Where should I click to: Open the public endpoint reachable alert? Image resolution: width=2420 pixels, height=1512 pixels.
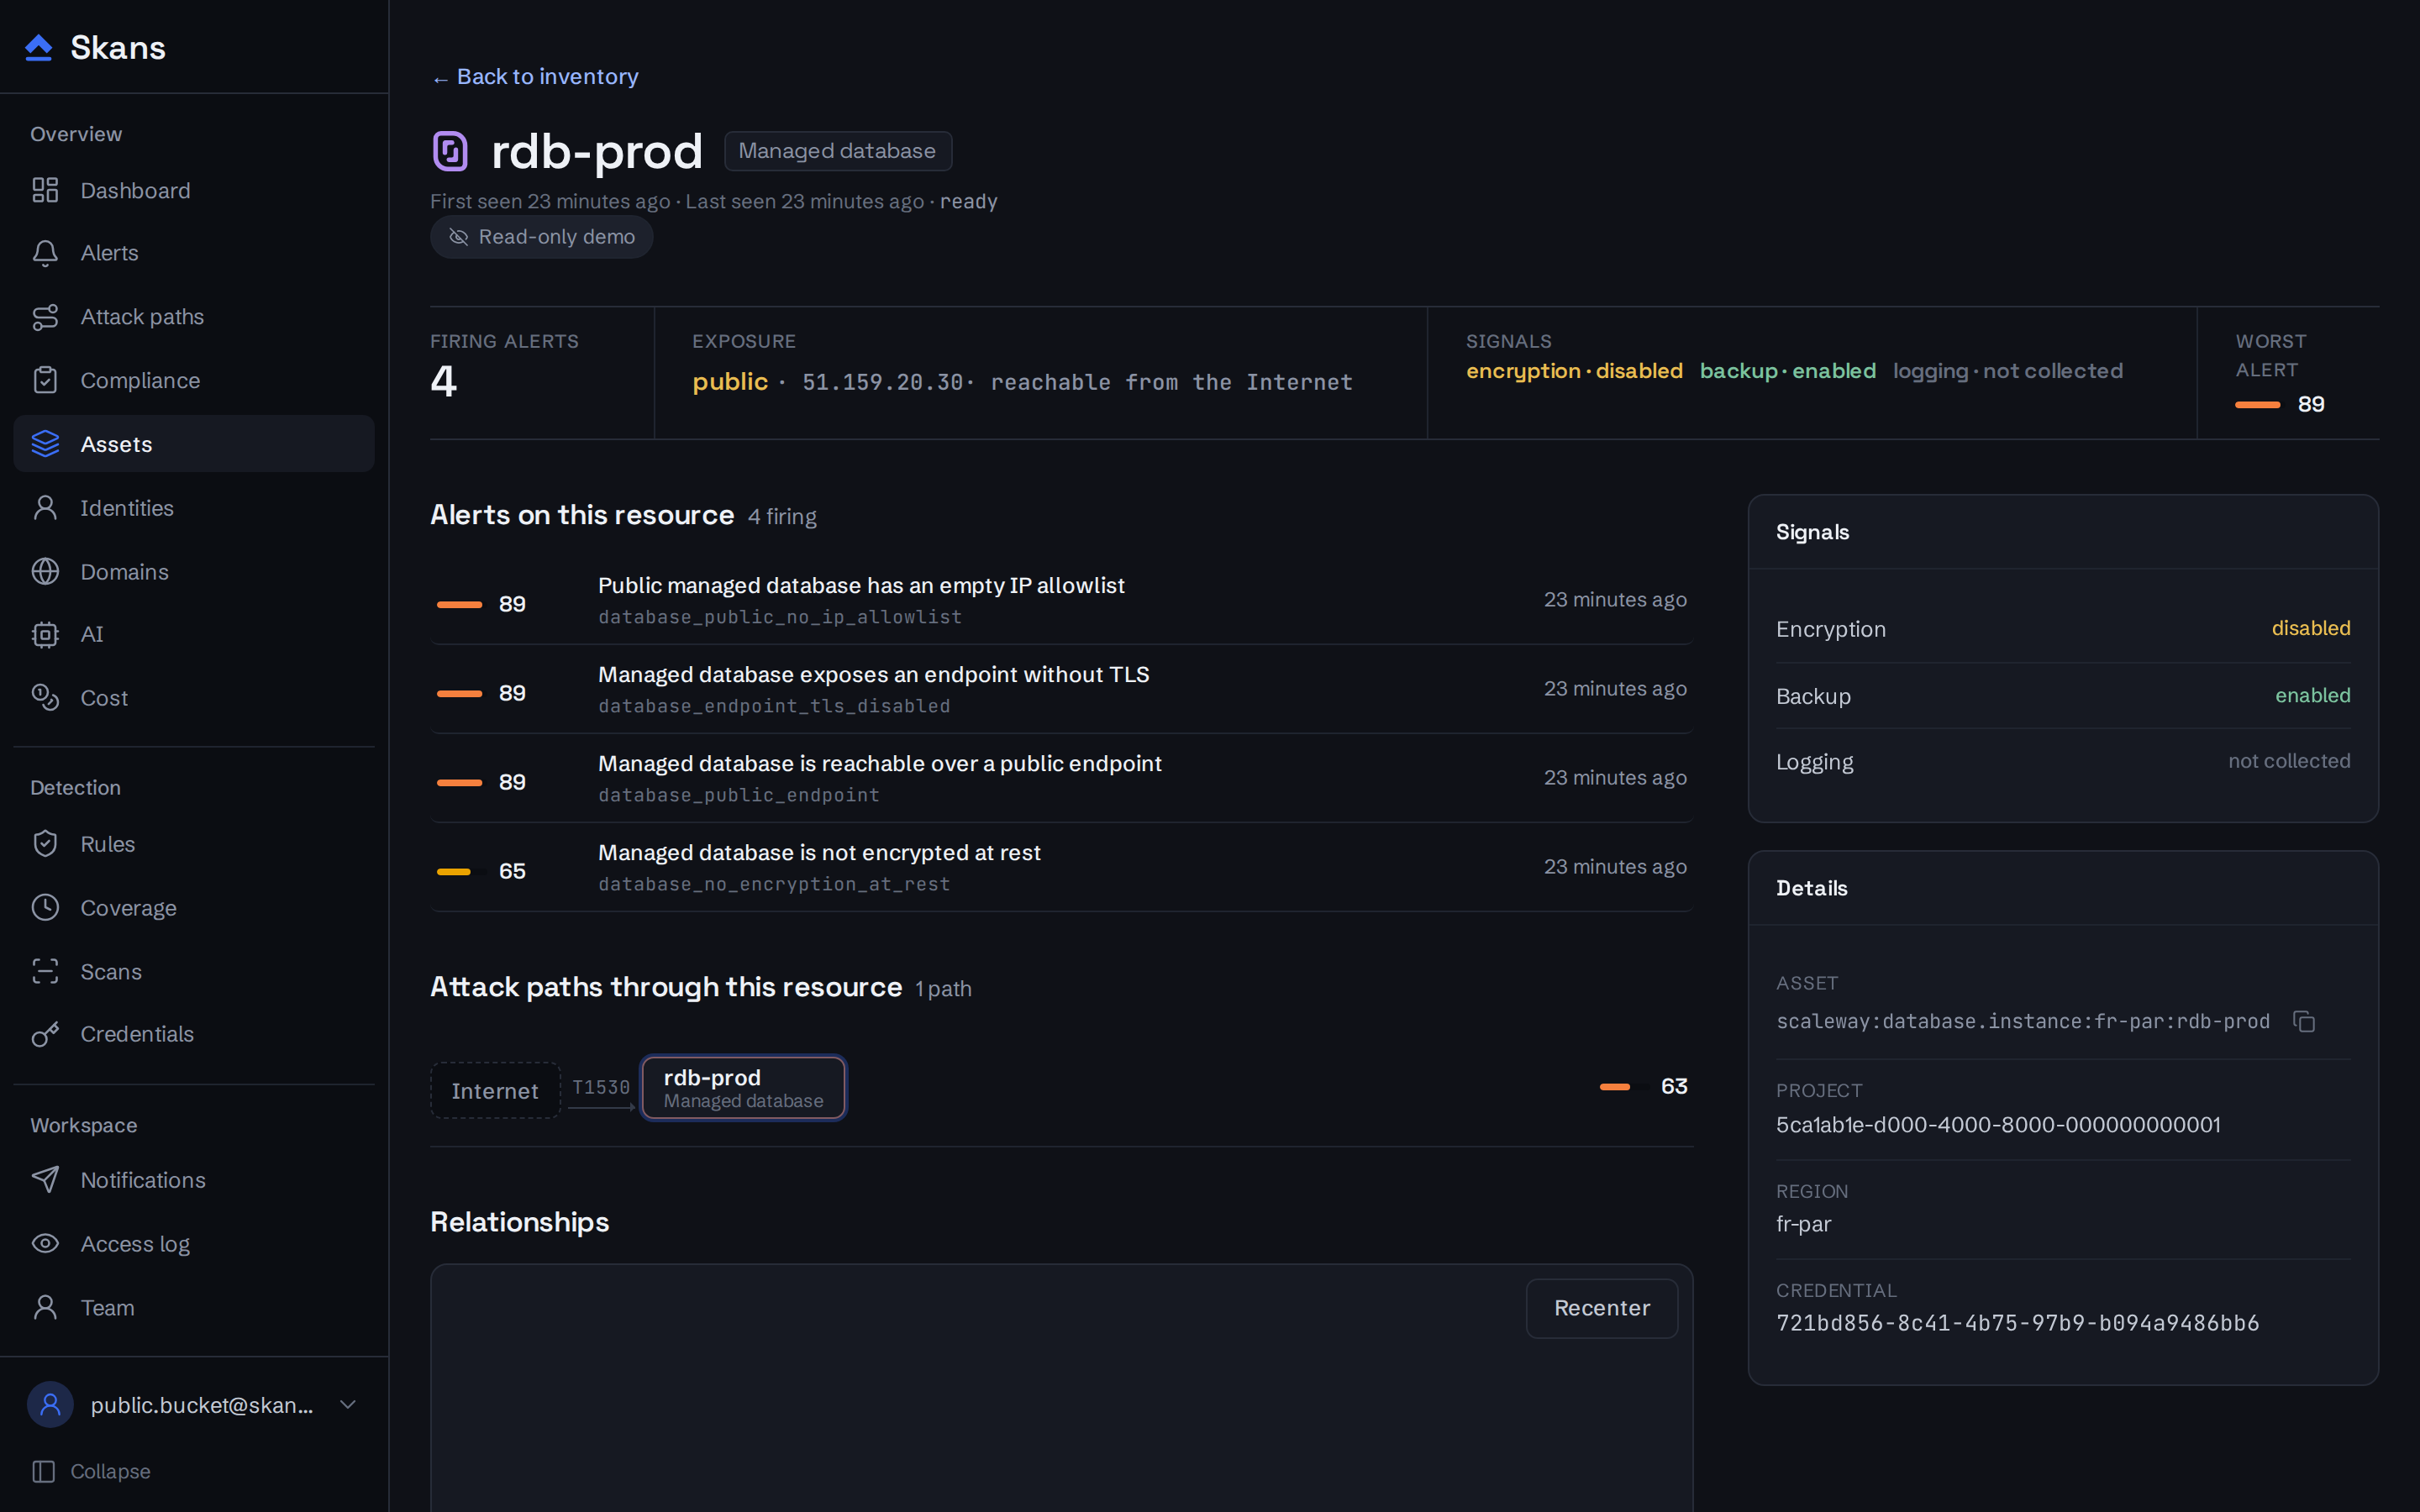click(x=1061, y=778)
